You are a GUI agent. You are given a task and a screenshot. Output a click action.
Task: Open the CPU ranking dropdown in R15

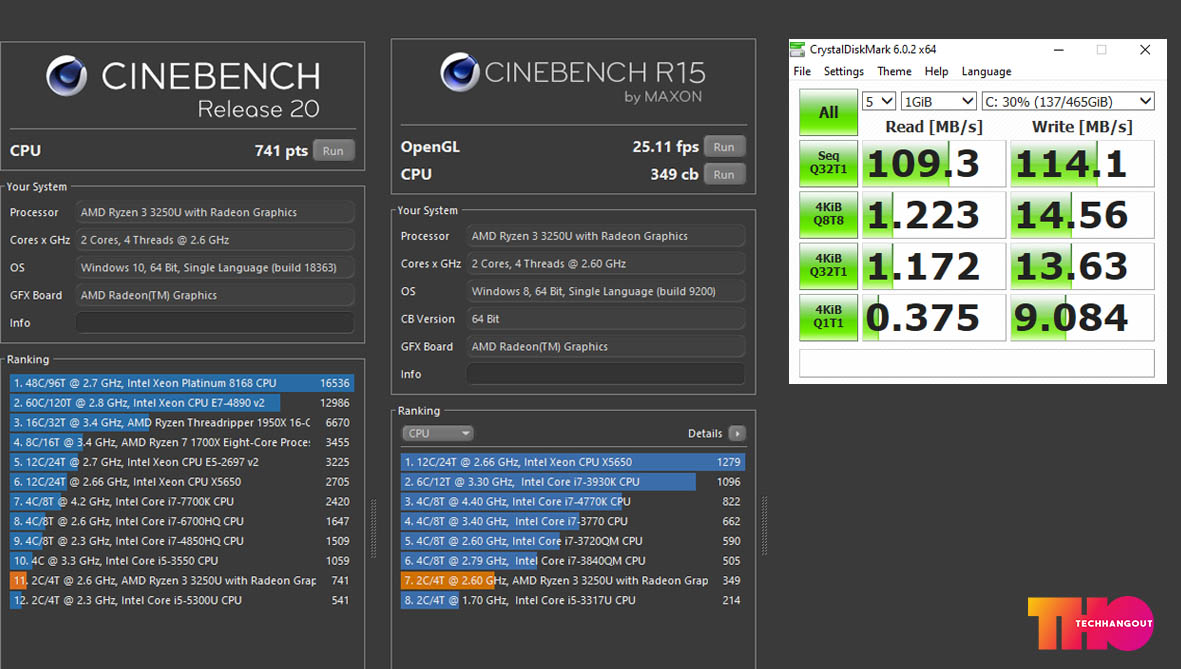tap(438, 433)
